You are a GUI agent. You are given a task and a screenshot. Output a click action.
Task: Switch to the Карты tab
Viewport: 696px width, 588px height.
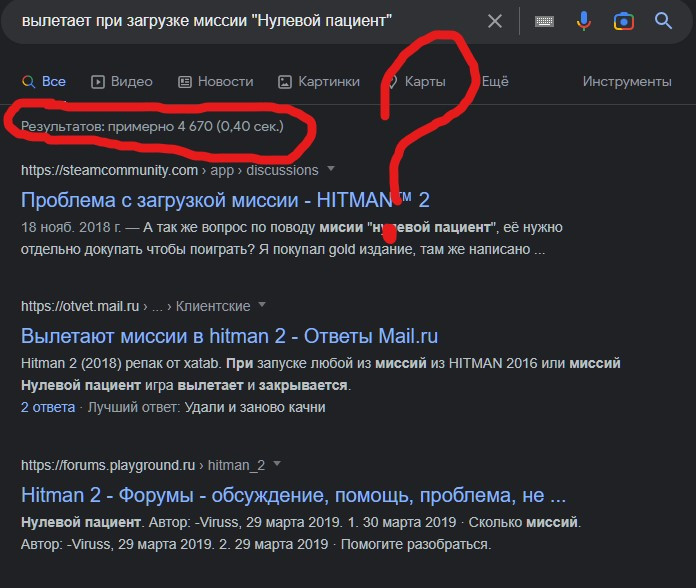(417, 82)
